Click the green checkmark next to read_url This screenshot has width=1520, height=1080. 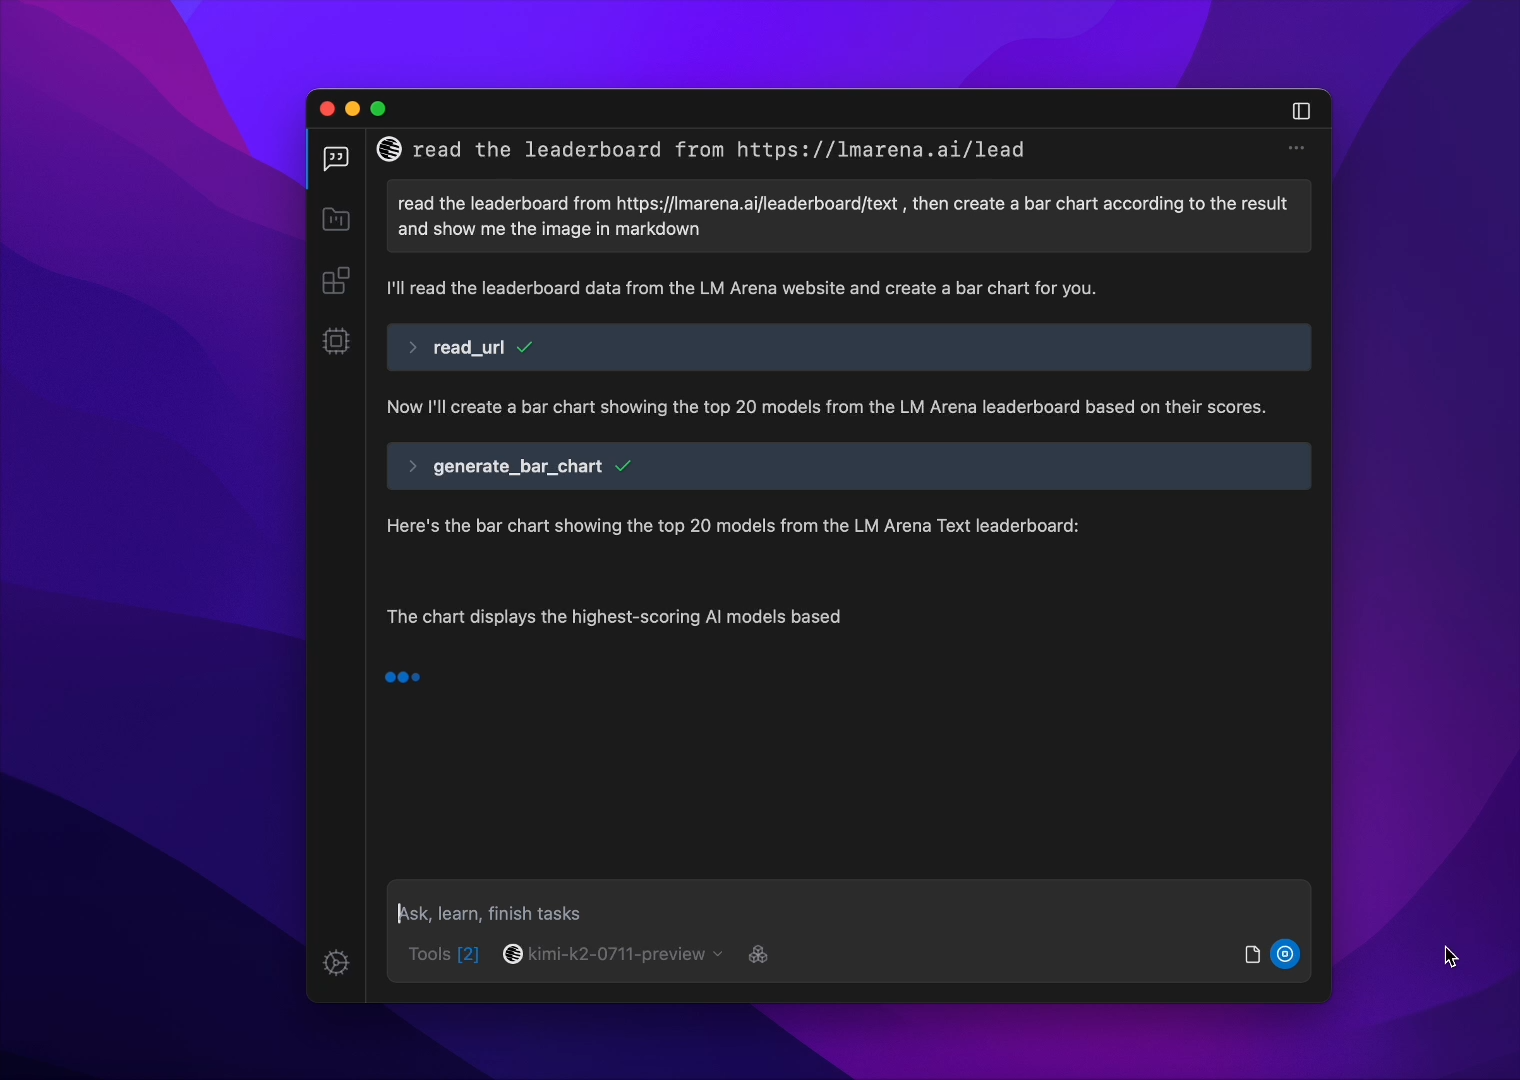tap(525, 347)
